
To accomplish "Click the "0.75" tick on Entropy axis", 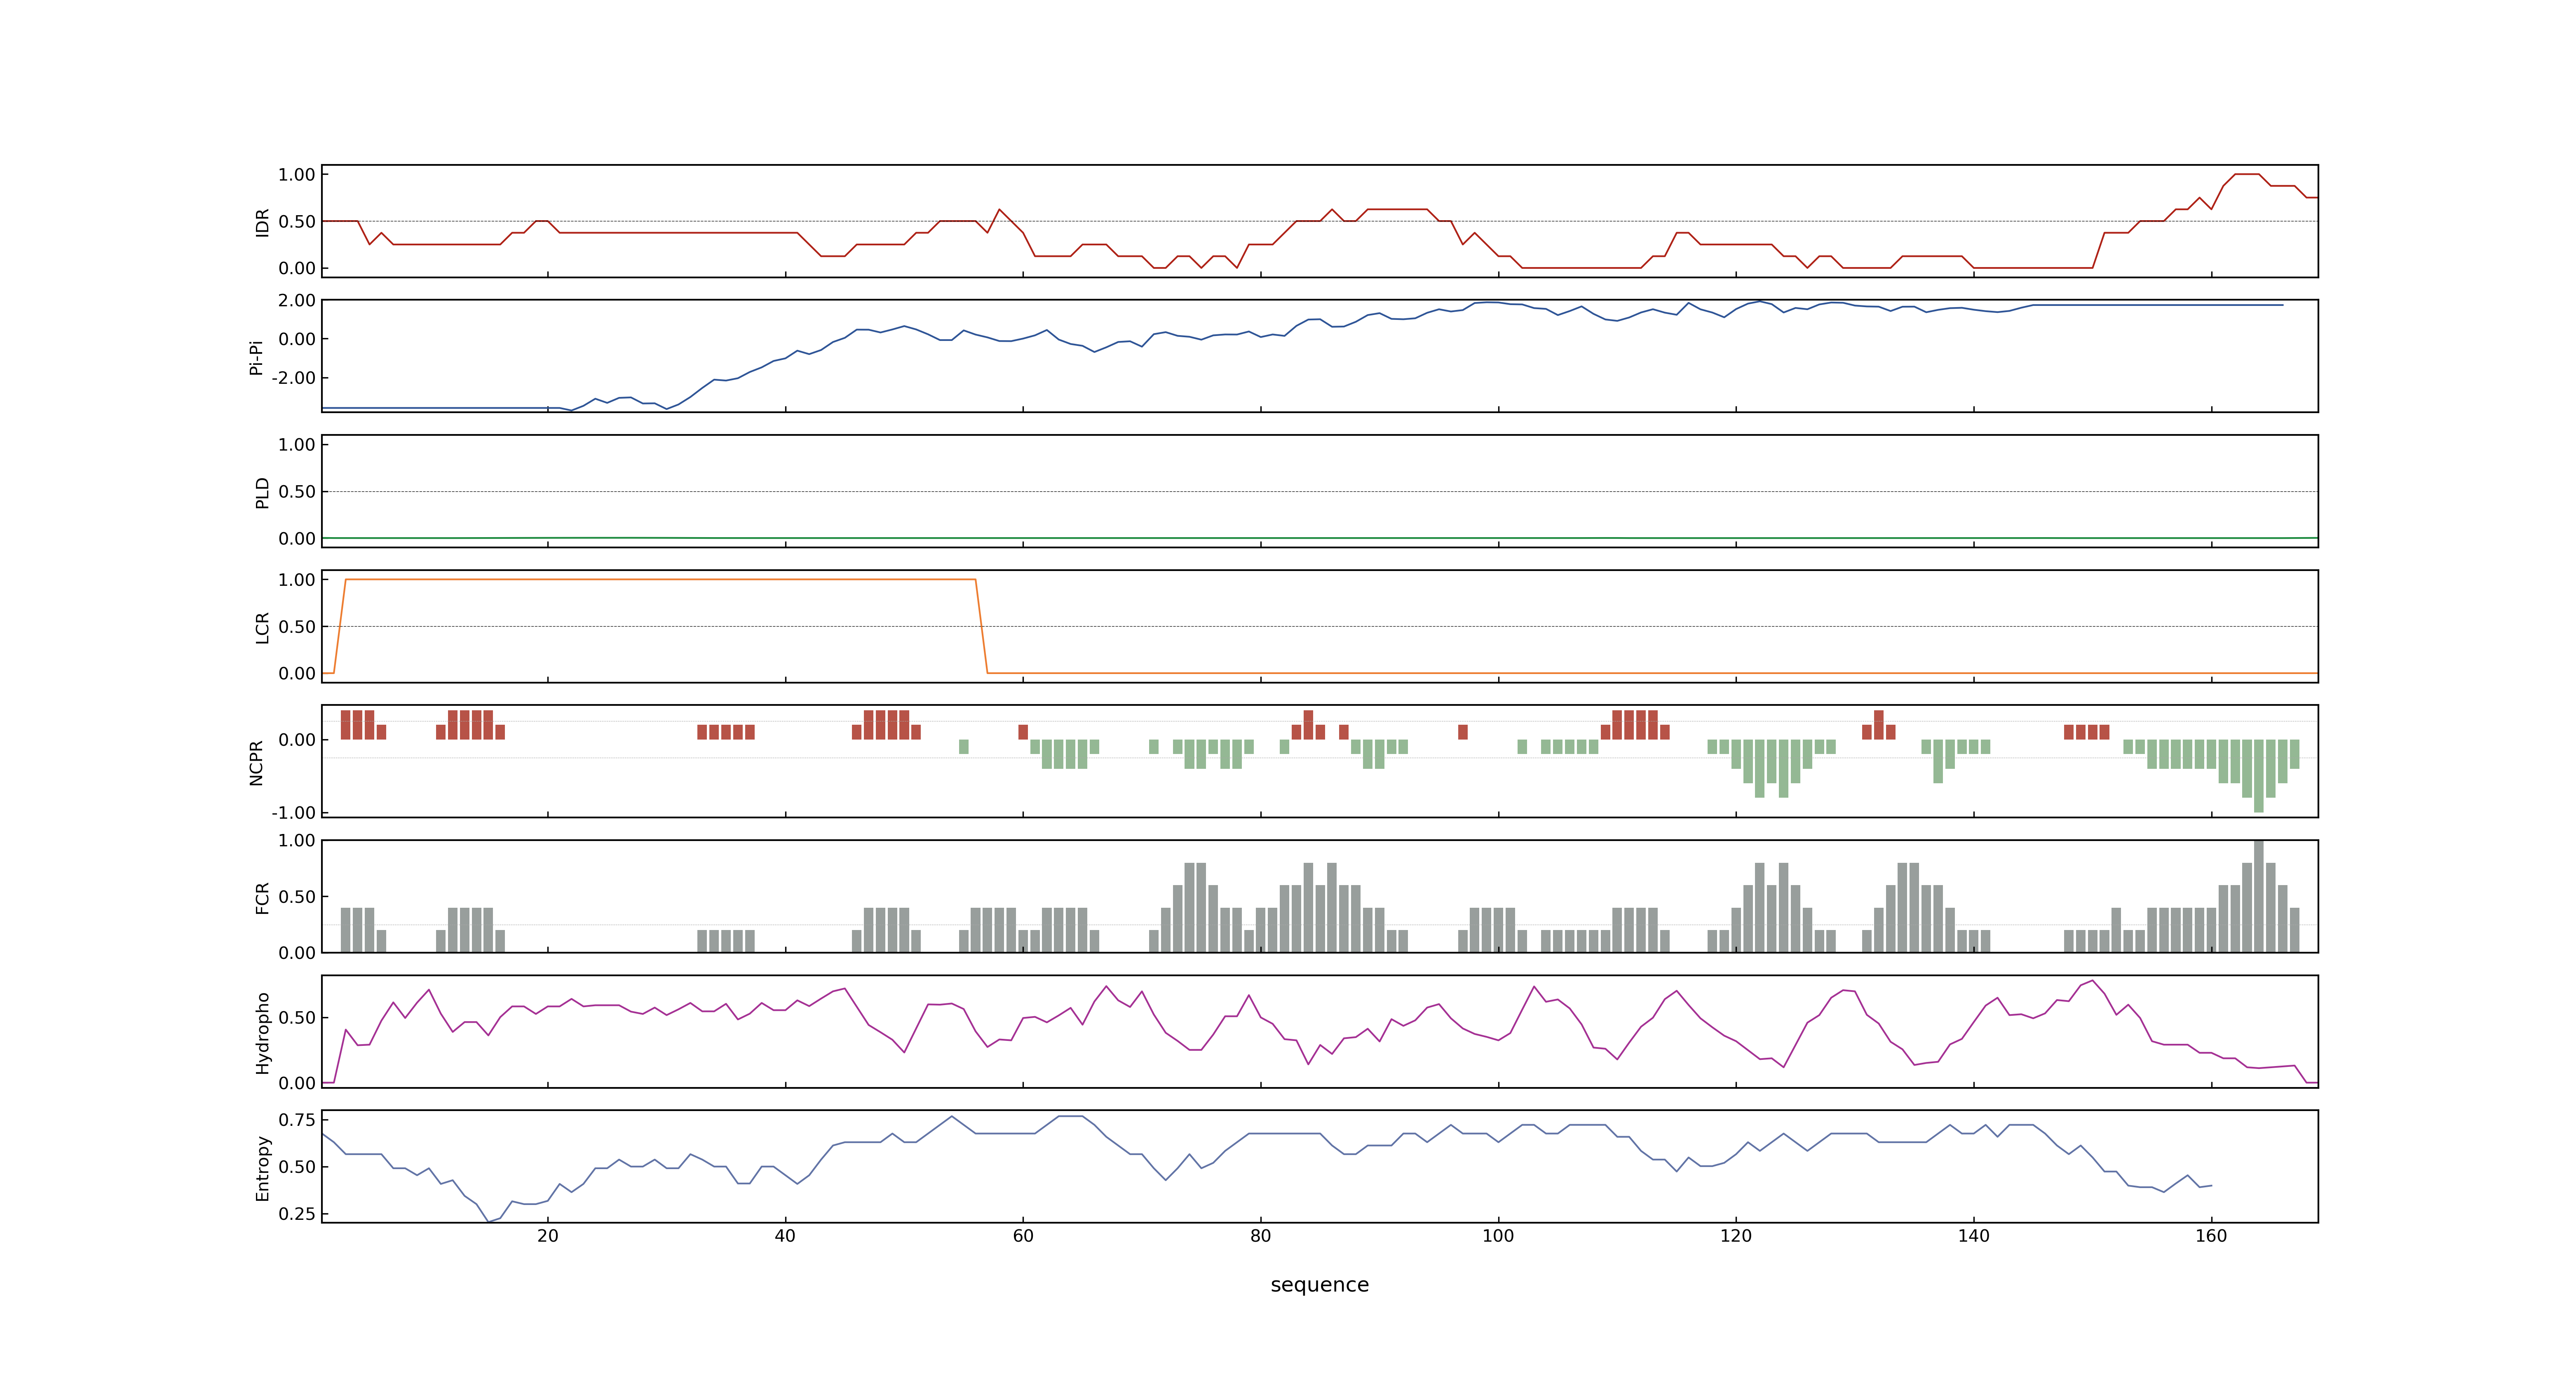I will tap(297, 1120).
